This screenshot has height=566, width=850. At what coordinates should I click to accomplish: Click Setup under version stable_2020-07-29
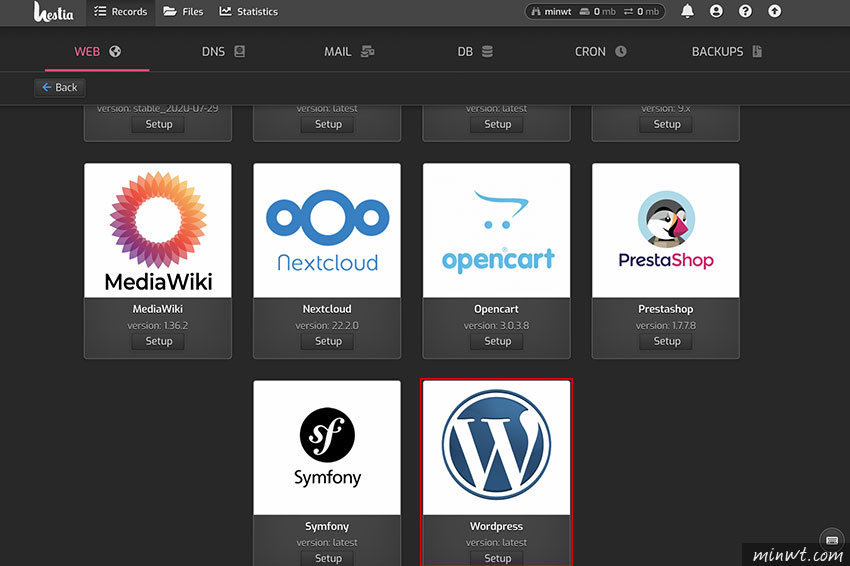tap(158, 124)
